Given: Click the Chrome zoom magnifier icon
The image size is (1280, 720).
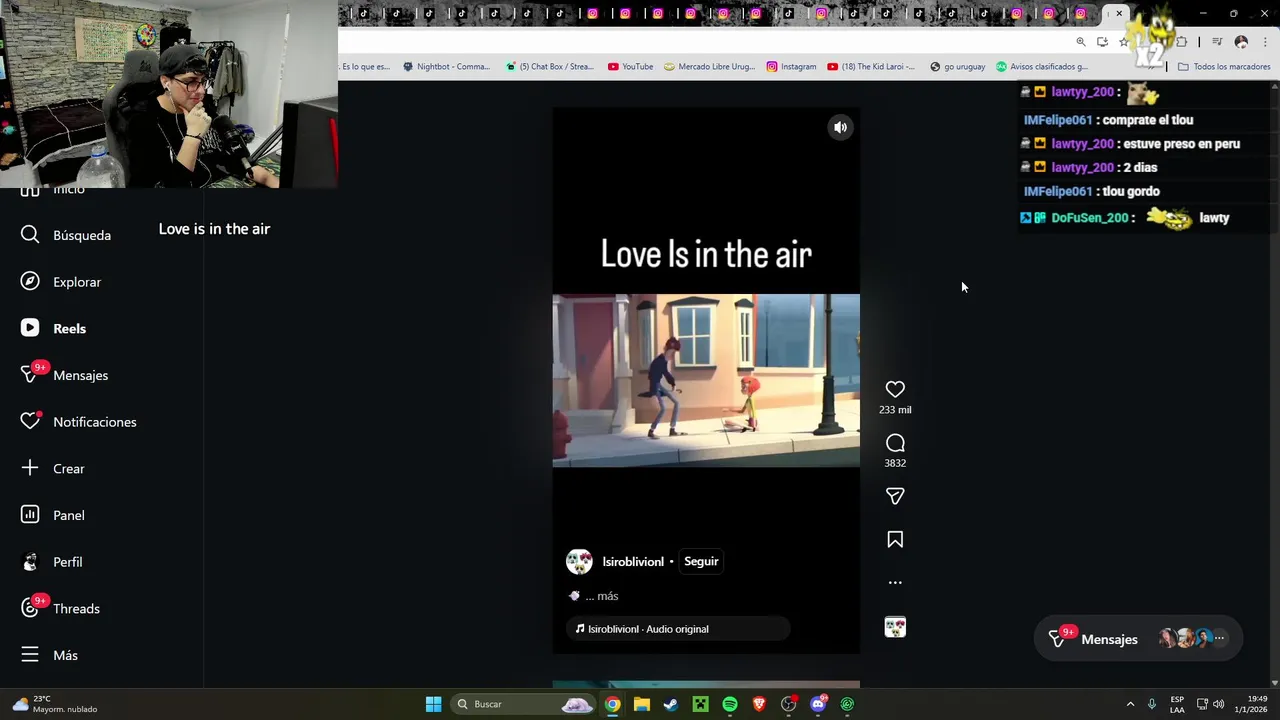Looking at the screenshot, I should pyautogui.click(x=1081, y=42).
